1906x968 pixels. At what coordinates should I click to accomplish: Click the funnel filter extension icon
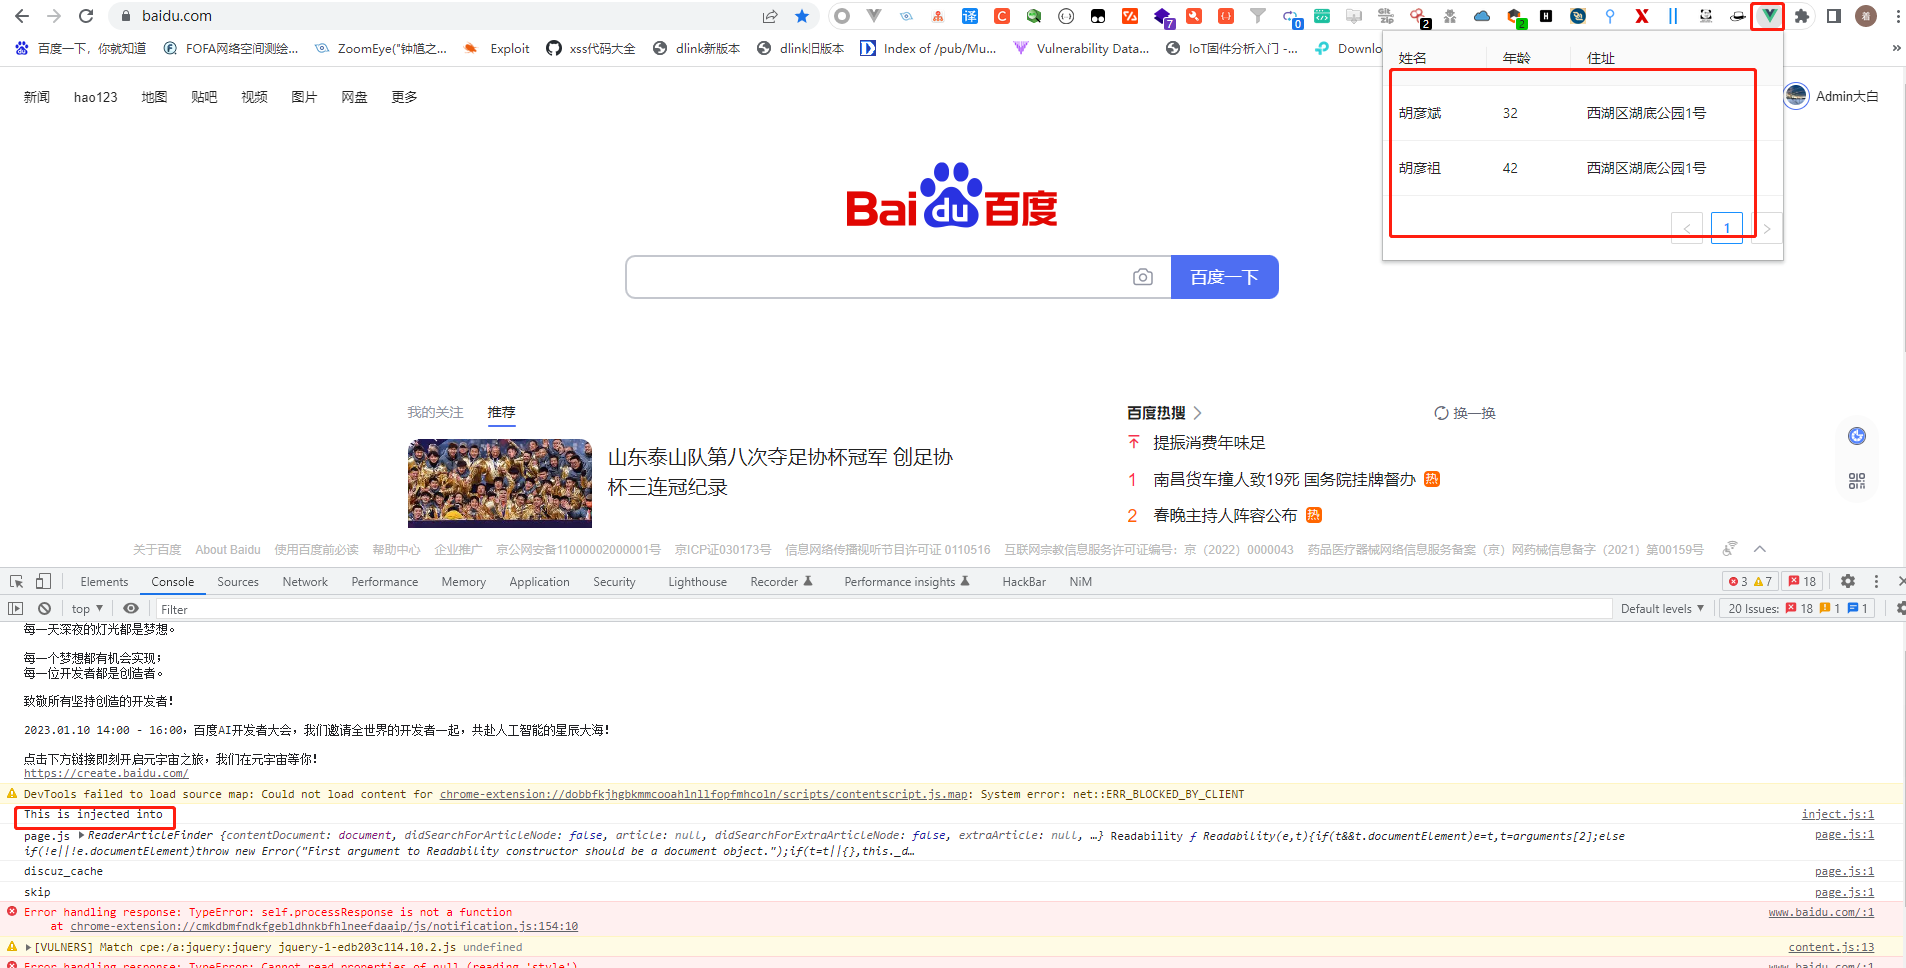pos(1258,16)
